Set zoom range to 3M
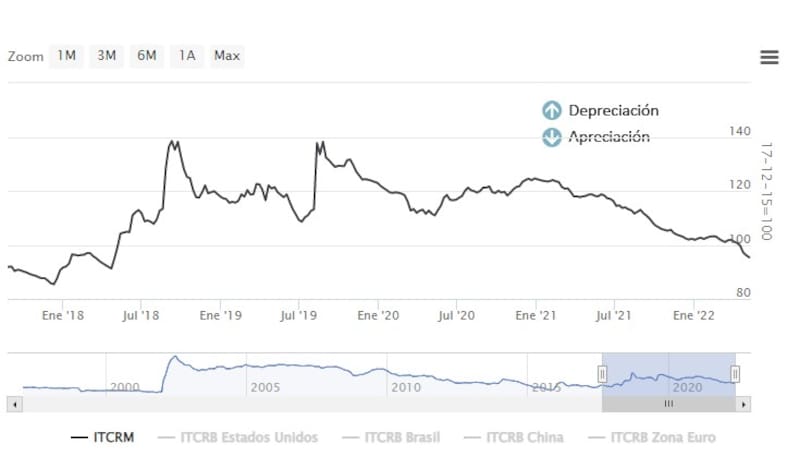Image resolution: width=800 pixels, height=456 pixels. coord(107,56)
